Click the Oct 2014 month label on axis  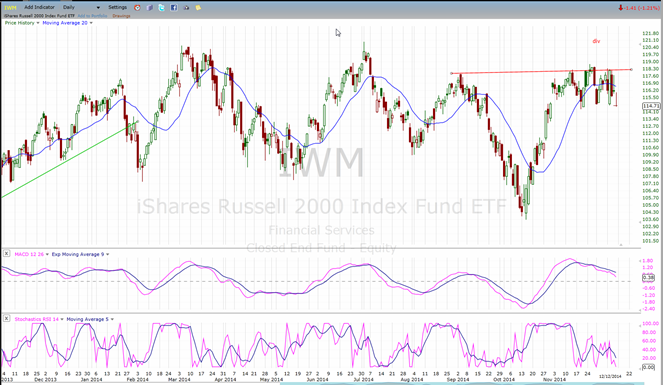[x=504, y=380]
